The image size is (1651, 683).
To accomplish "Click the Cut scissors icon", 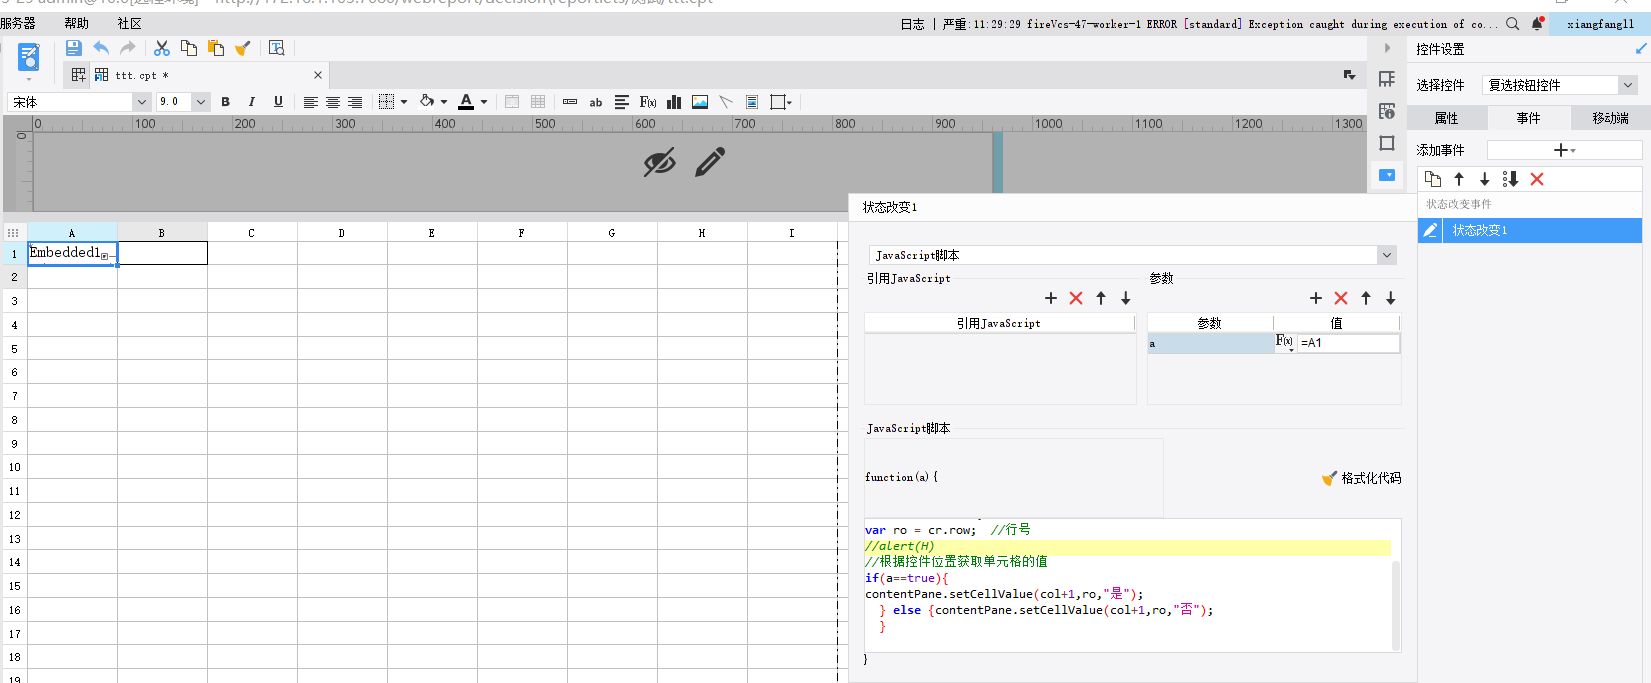I will [162, 48].
